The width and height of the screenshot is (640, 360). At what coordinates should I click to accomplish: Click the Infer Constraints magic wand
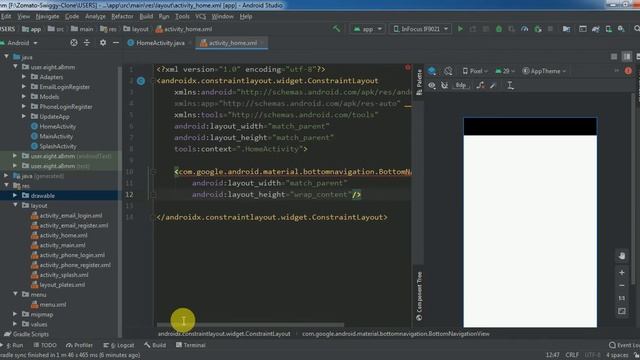pos(493,85)
